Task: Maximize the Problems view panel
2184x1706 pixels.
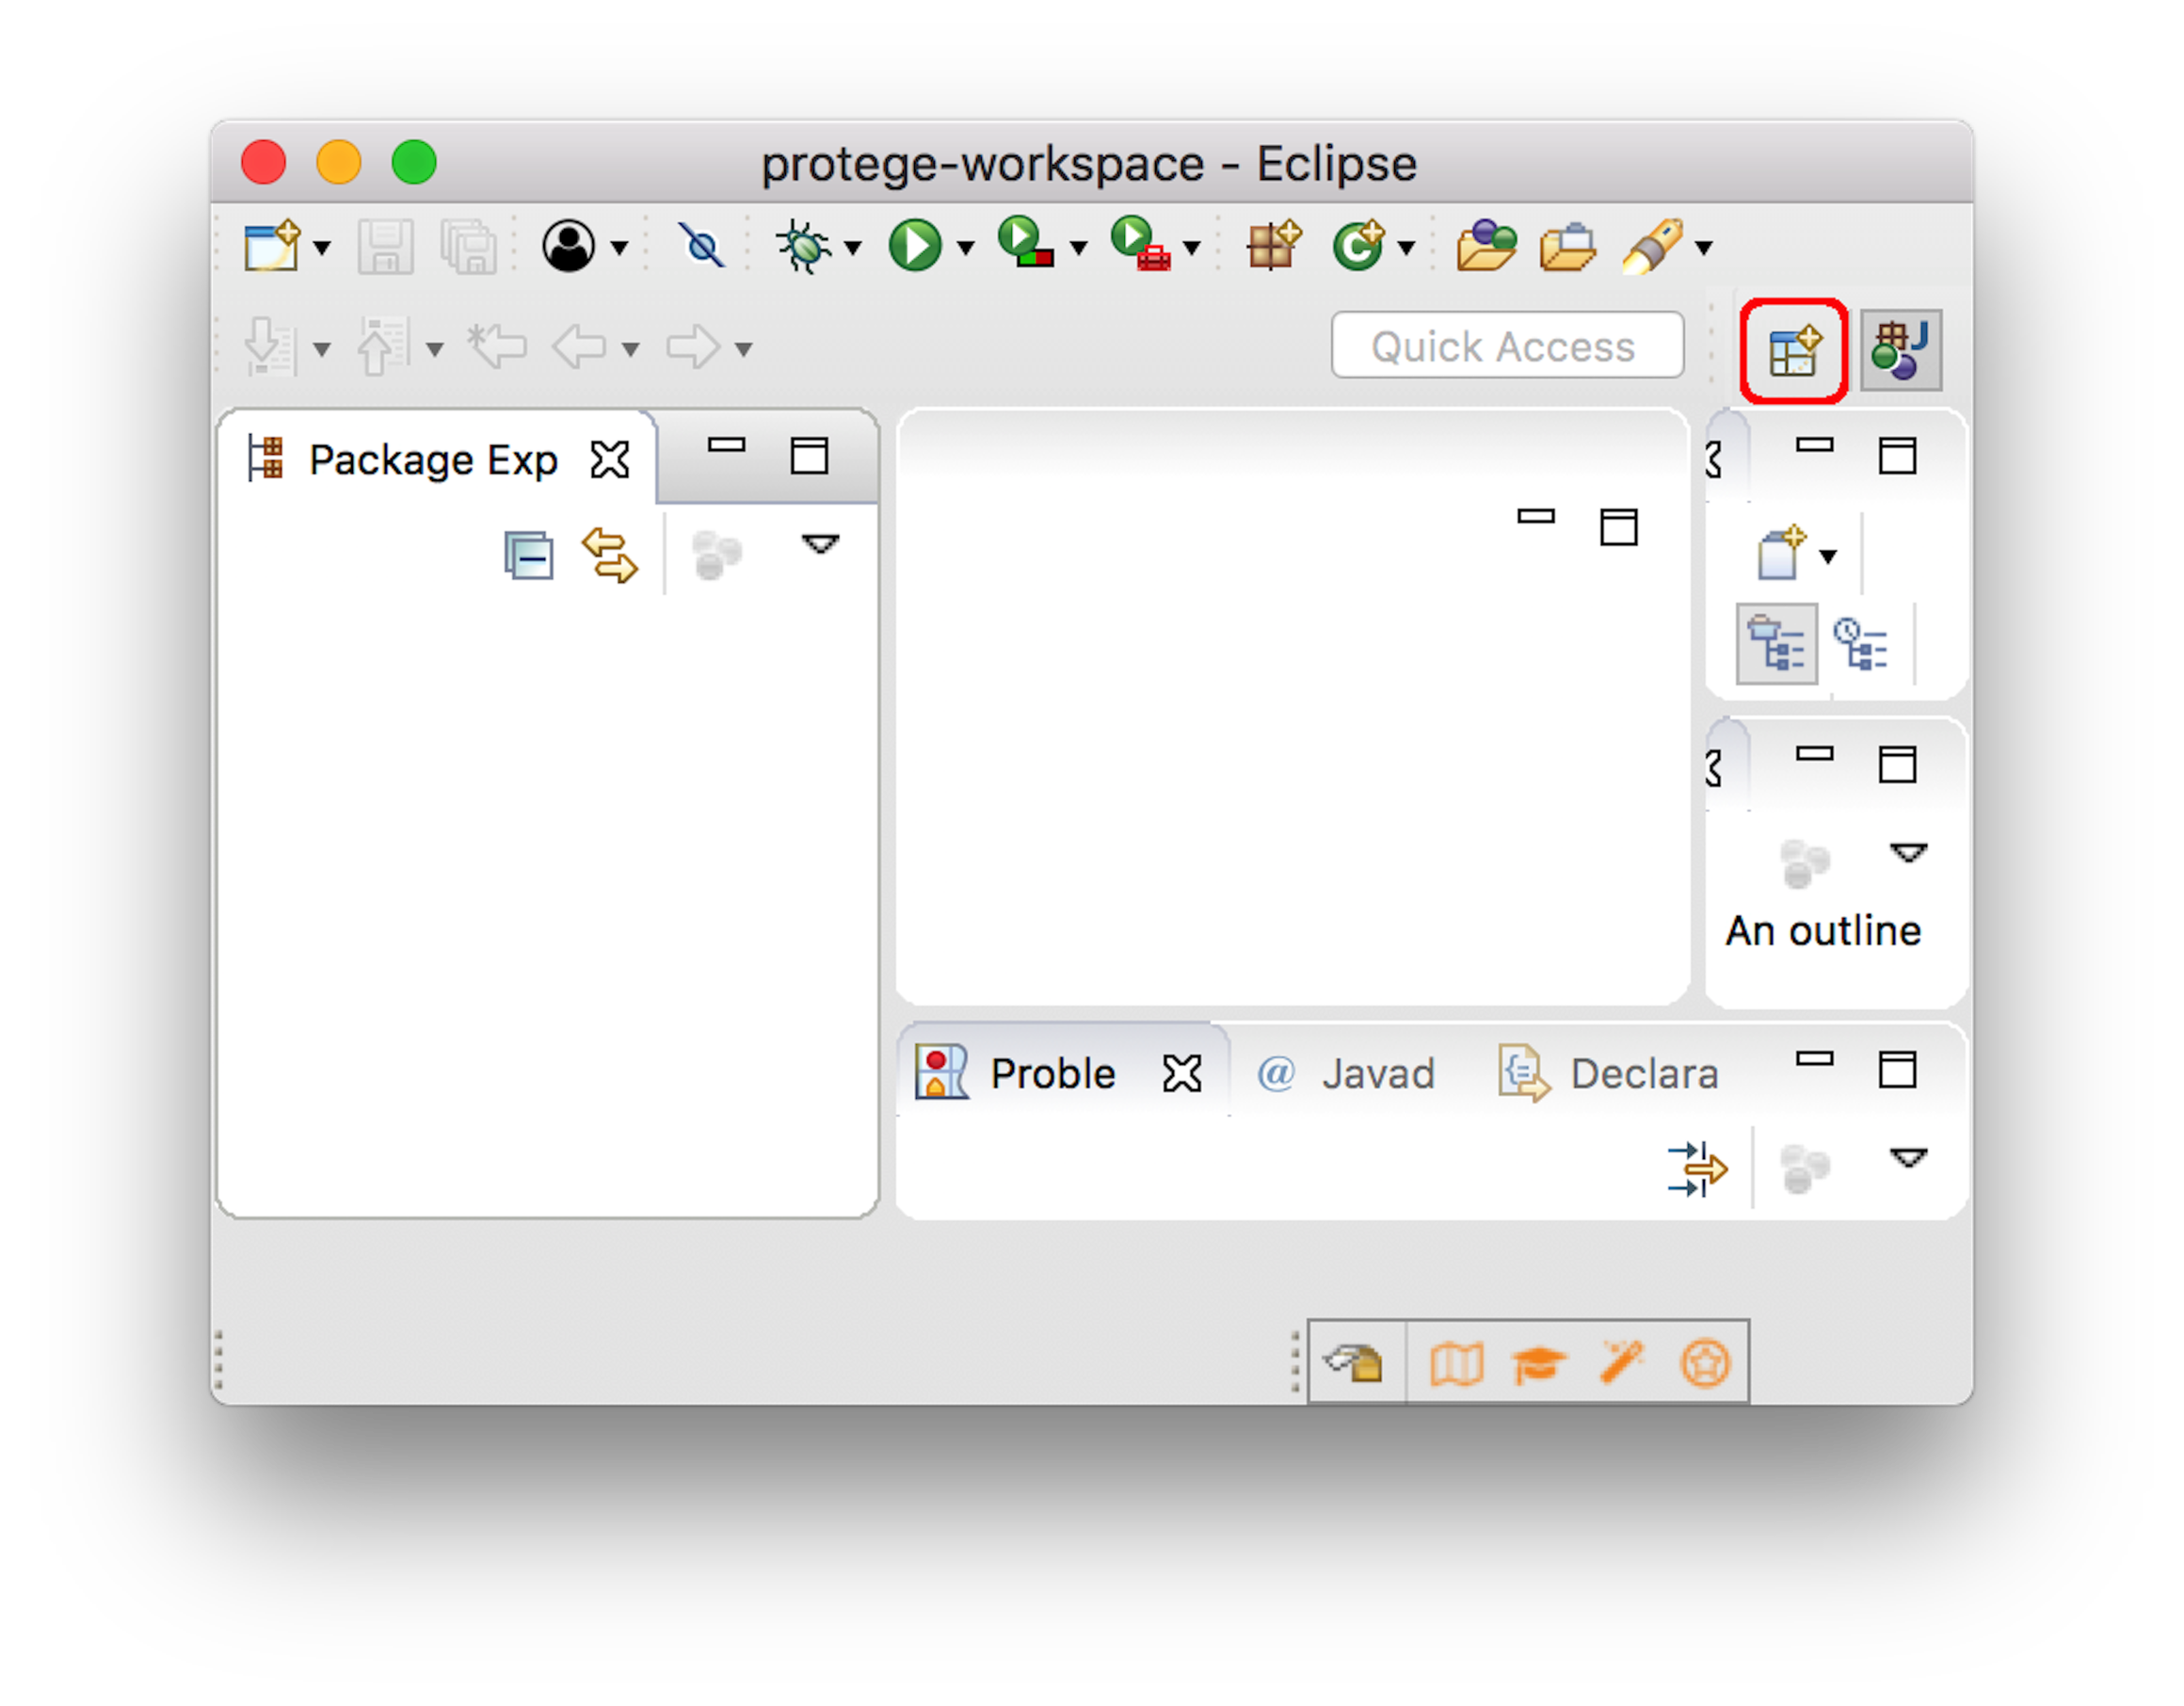Action: pos(1897,1070)
